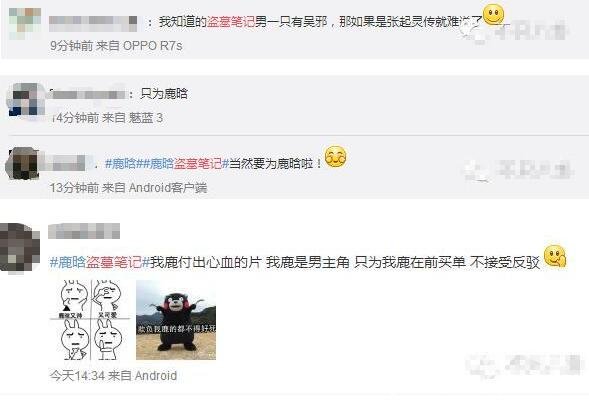Click the Android source in the bottom post

(156, 375)
